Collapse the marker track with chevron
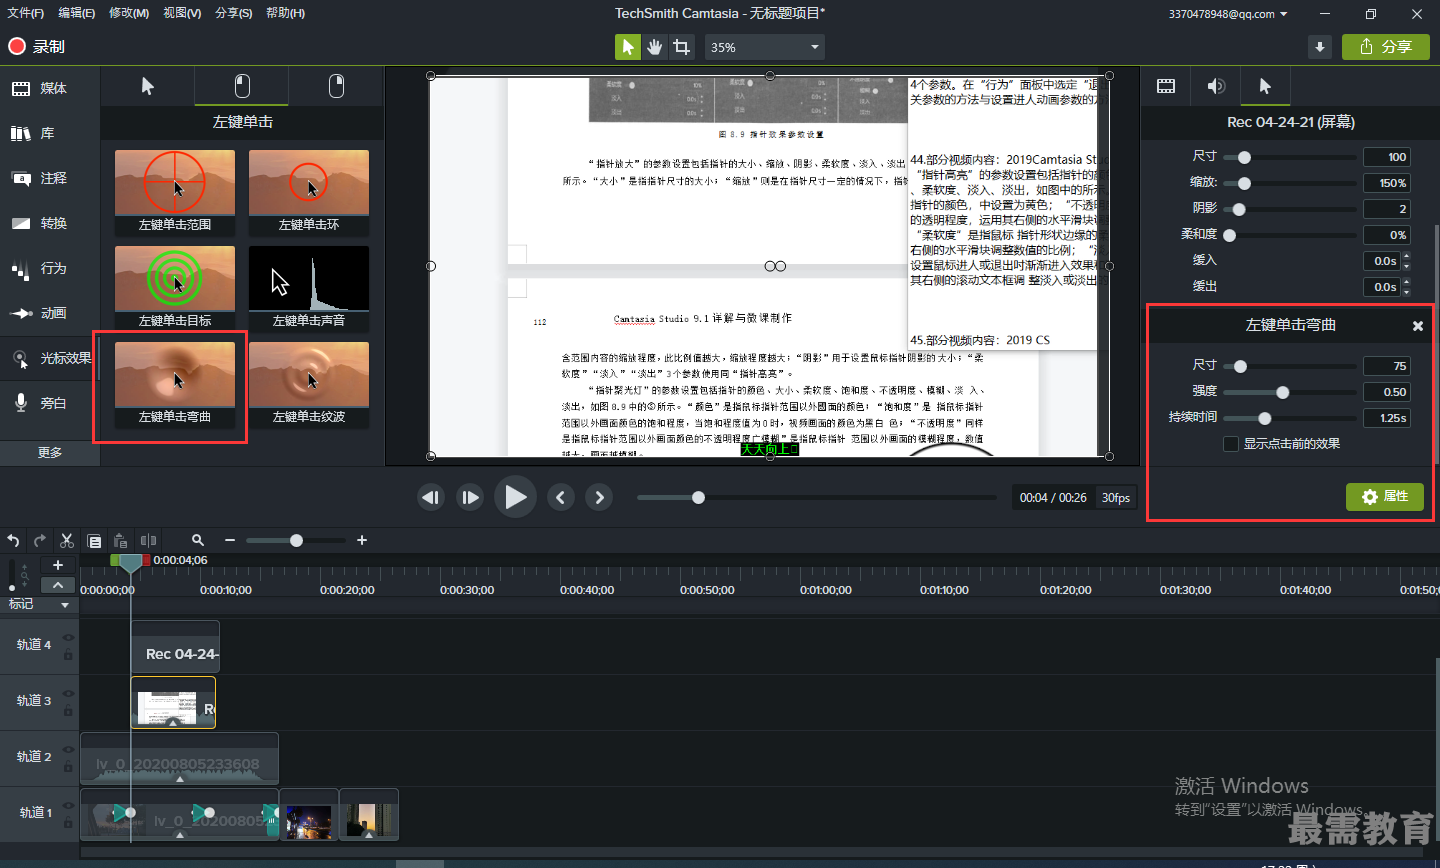Image resolution: width=1440 pixels, height=868 pixels. click(58, 585)
